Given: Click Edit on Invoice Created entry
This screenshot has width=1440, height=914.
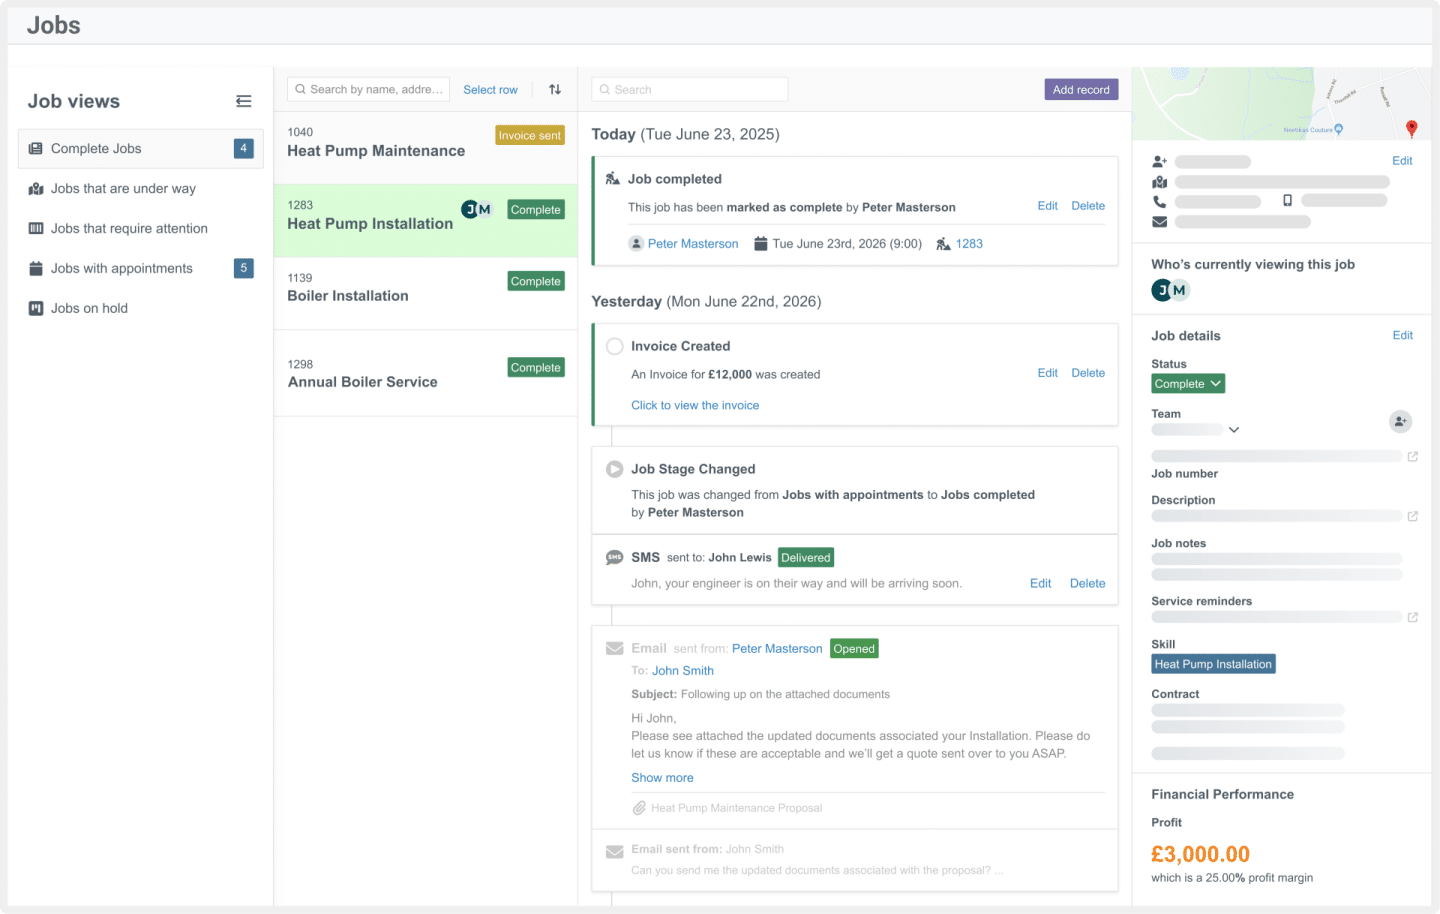Looking at the screenshot, I should click(1047, 373).
